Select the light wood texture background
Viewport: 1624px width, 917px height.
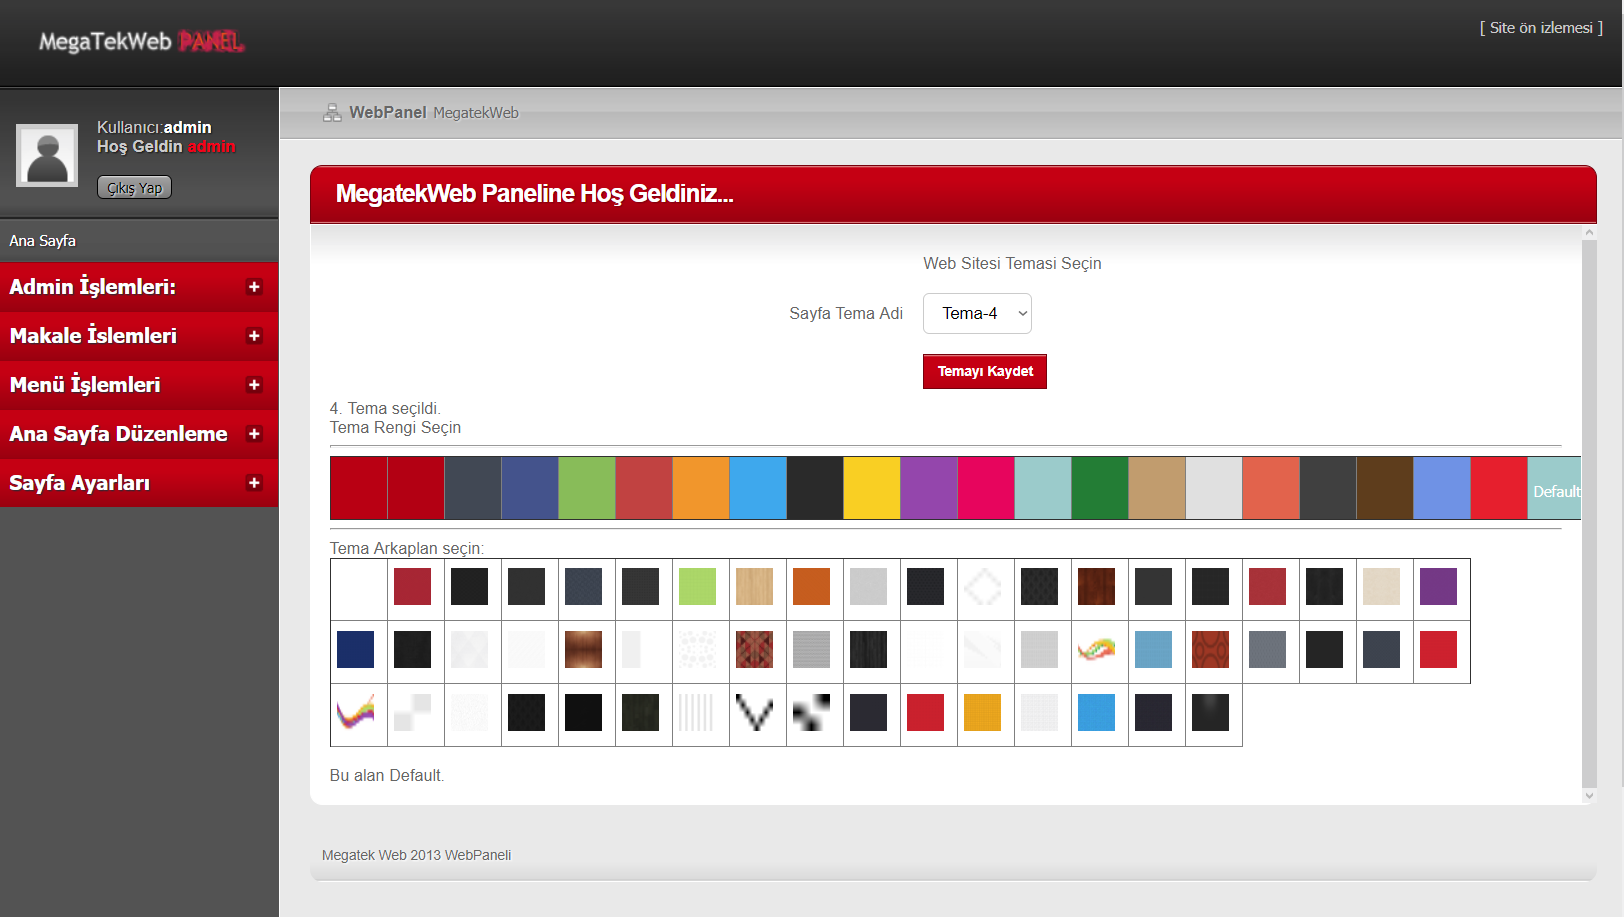point(754,586)
